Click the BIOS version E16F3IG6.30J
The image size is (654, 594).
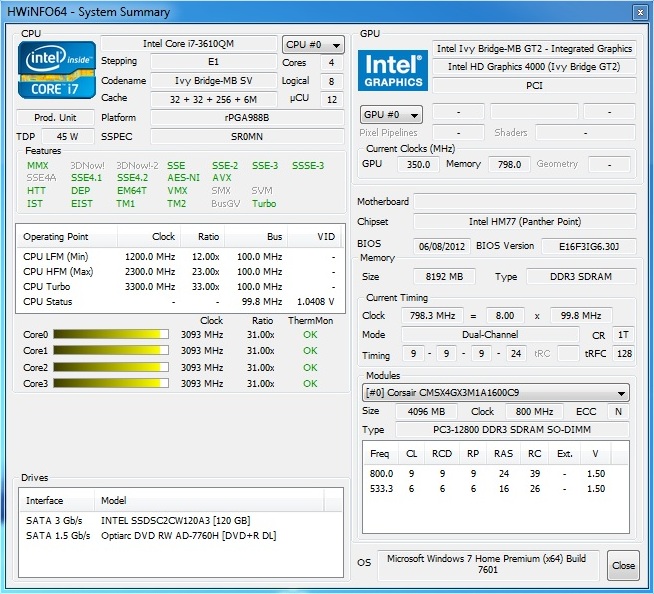589,246
